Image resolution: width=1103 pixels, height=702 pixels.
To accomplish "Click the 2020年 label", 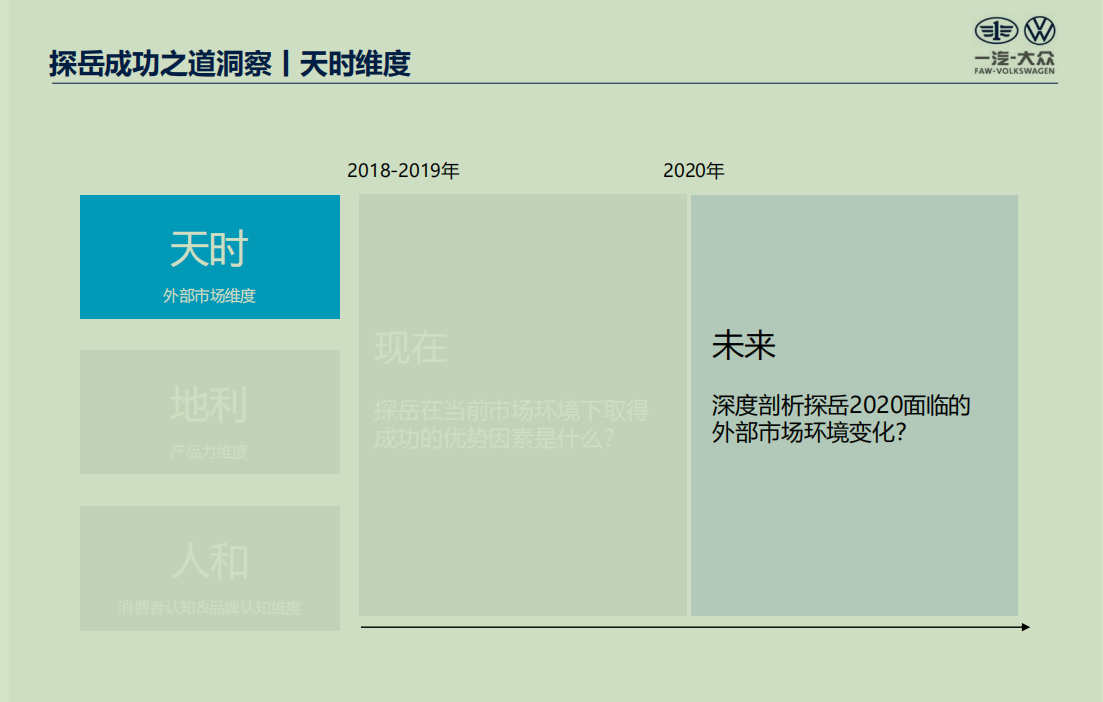I will click(694, 171).
